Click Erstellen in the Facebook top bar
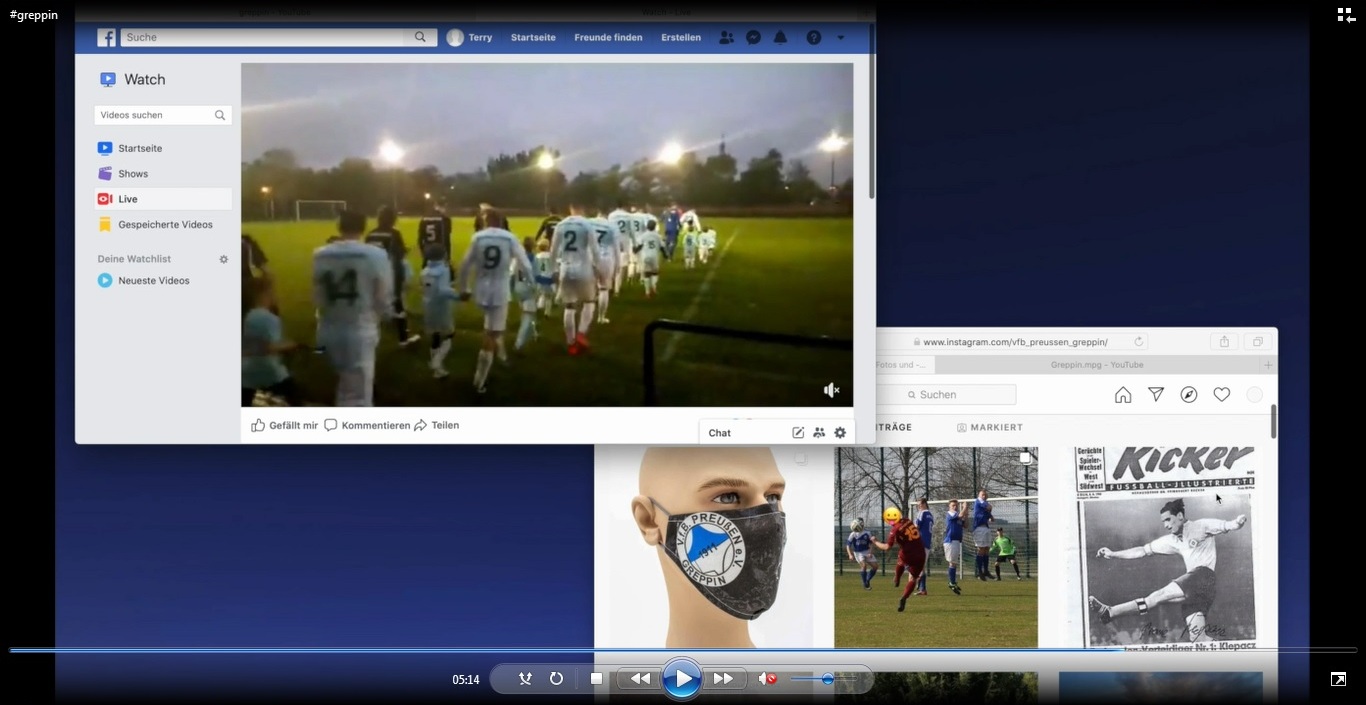This screenshot has height=705, width=1366. point(681,37)
